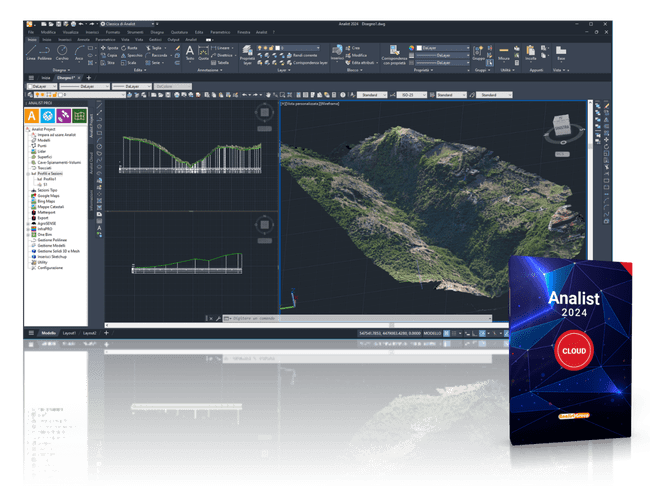The height and width of the screenshot is (486, 650).
Task: Expand the Disegna panel dropdown
Action: click(61, 70)
